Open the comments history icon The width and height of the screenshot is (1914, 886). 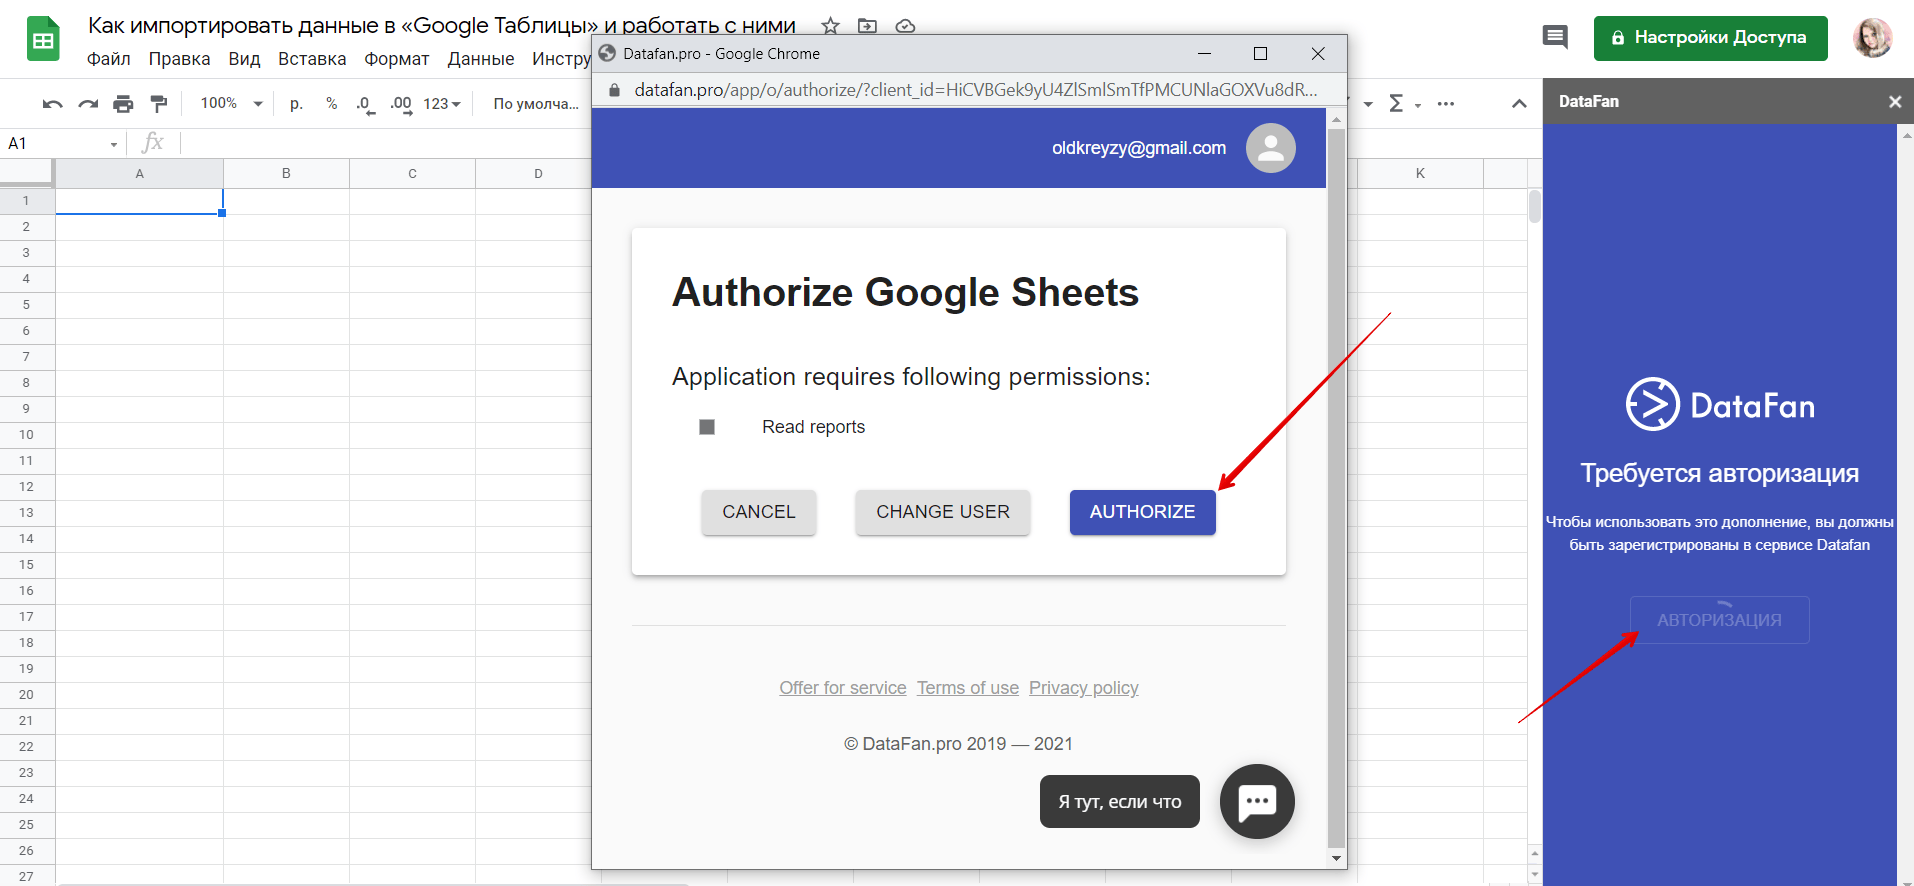(x=1555, y=38)
